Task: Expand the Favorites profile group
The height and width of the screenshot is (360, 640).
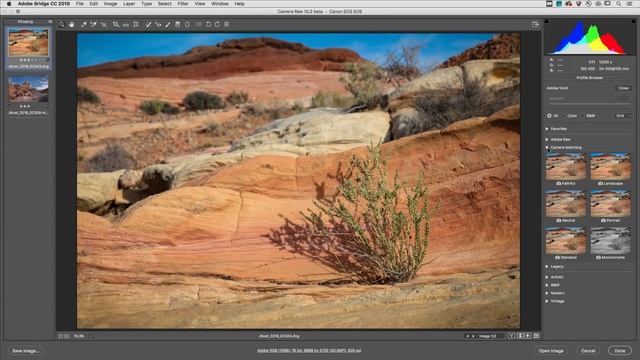Action: click(547, 129)
